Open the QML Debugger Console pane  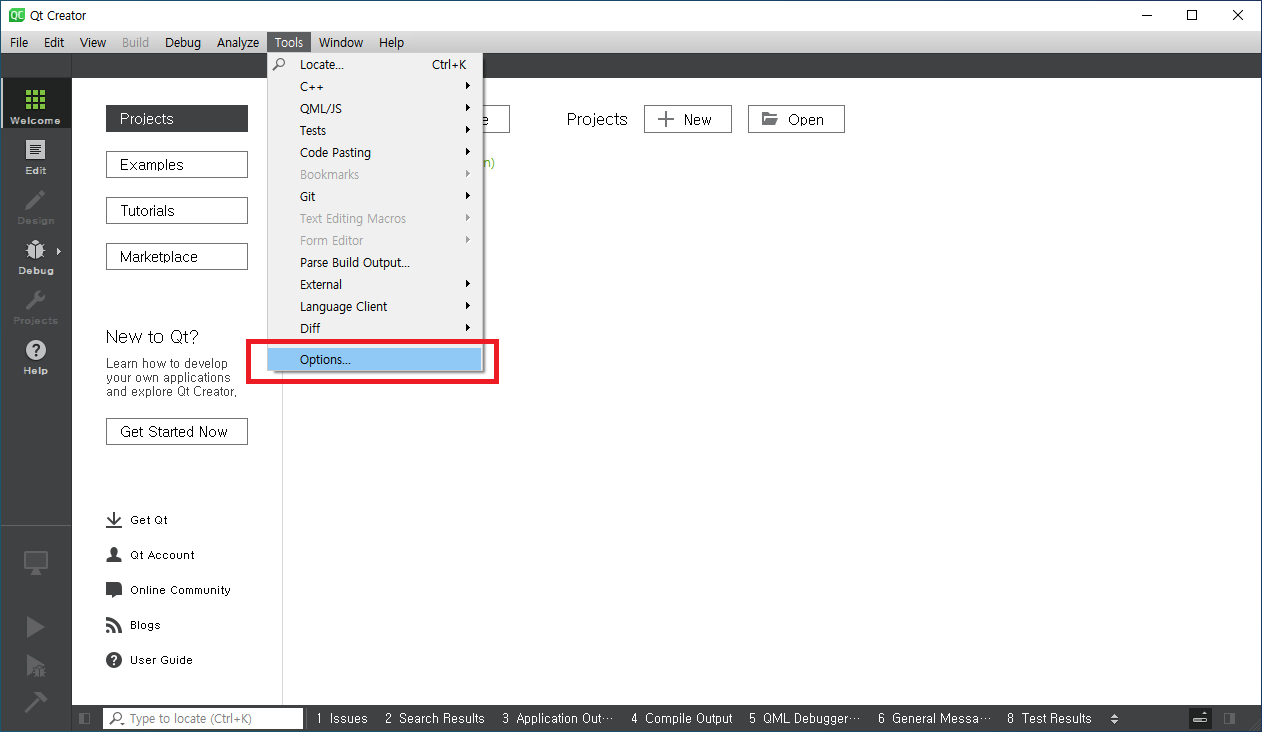coord(804,718)
